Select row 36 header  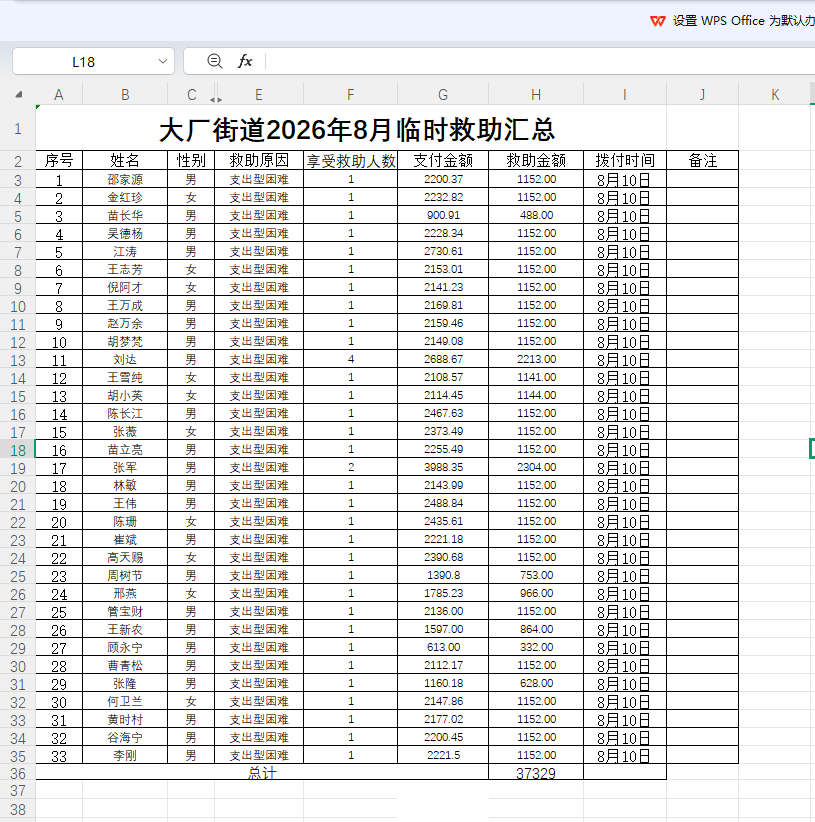coord(18,774)
